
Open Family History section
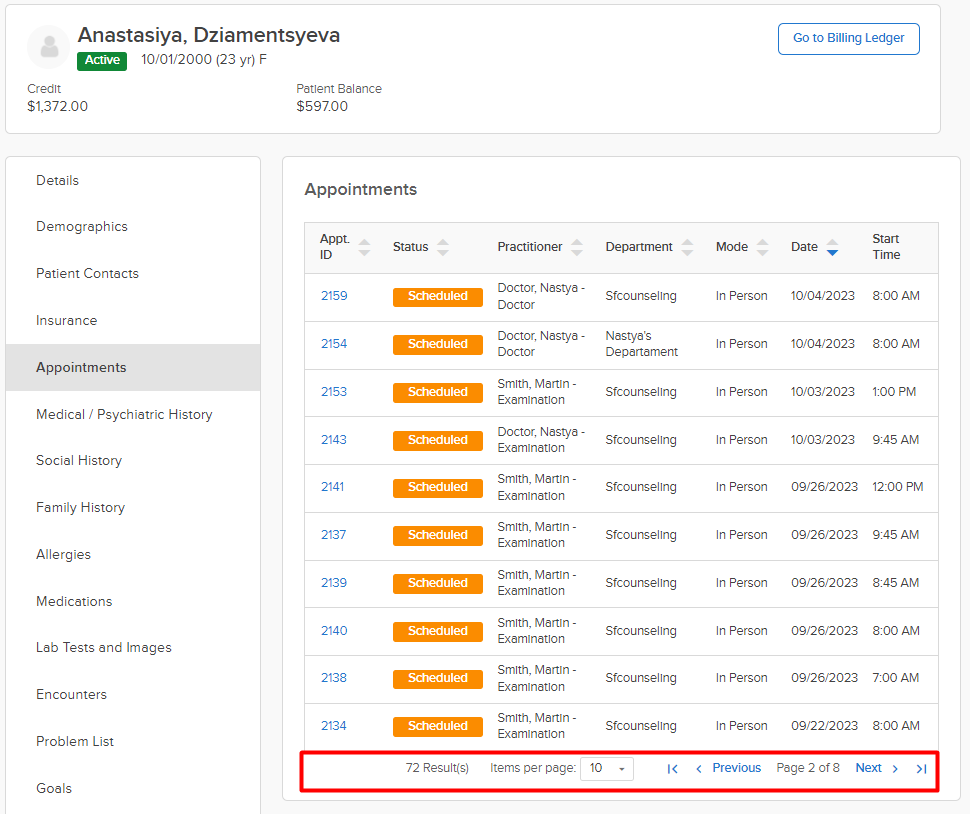80,508
